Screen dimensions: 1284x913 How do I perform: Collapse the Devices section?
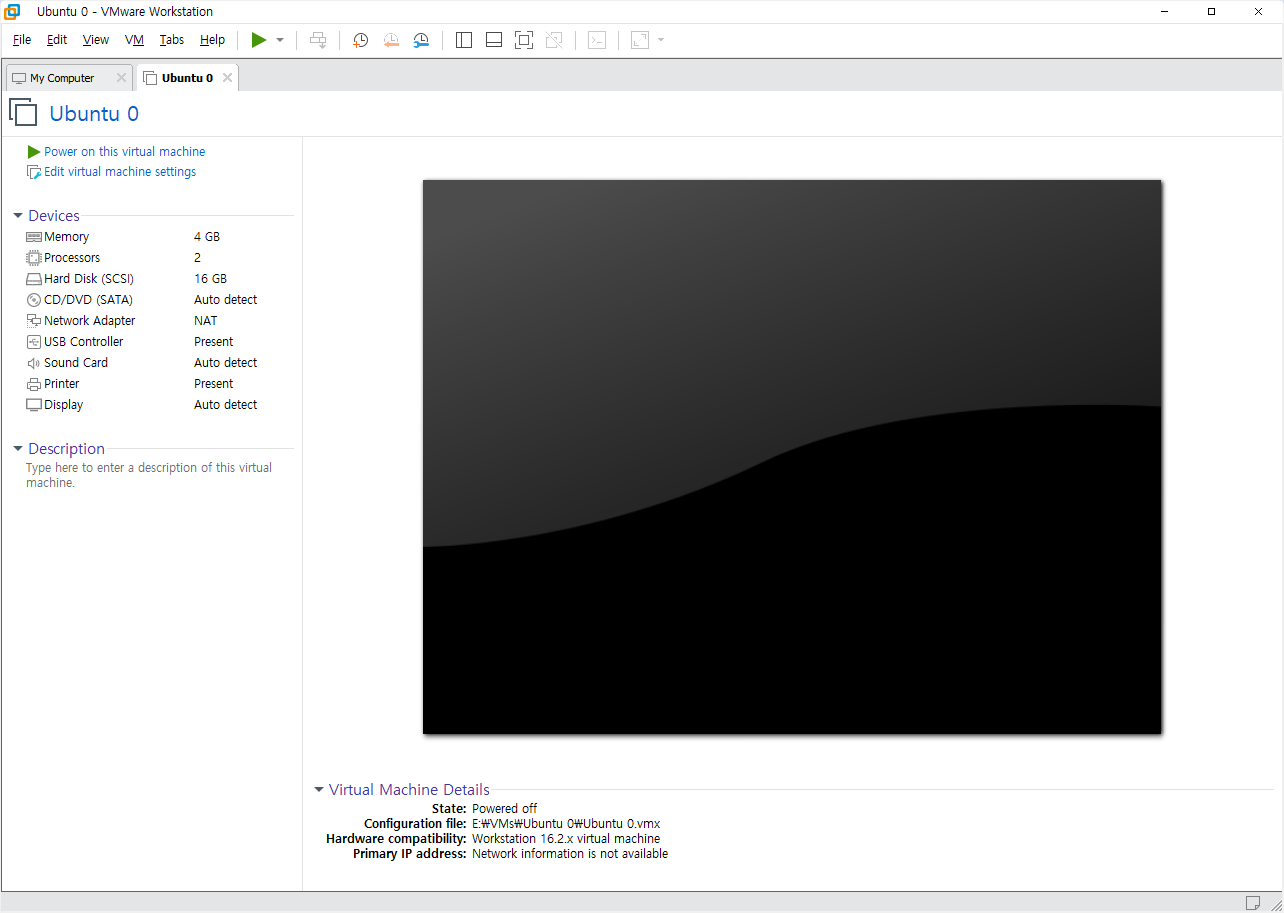(18, 216)
